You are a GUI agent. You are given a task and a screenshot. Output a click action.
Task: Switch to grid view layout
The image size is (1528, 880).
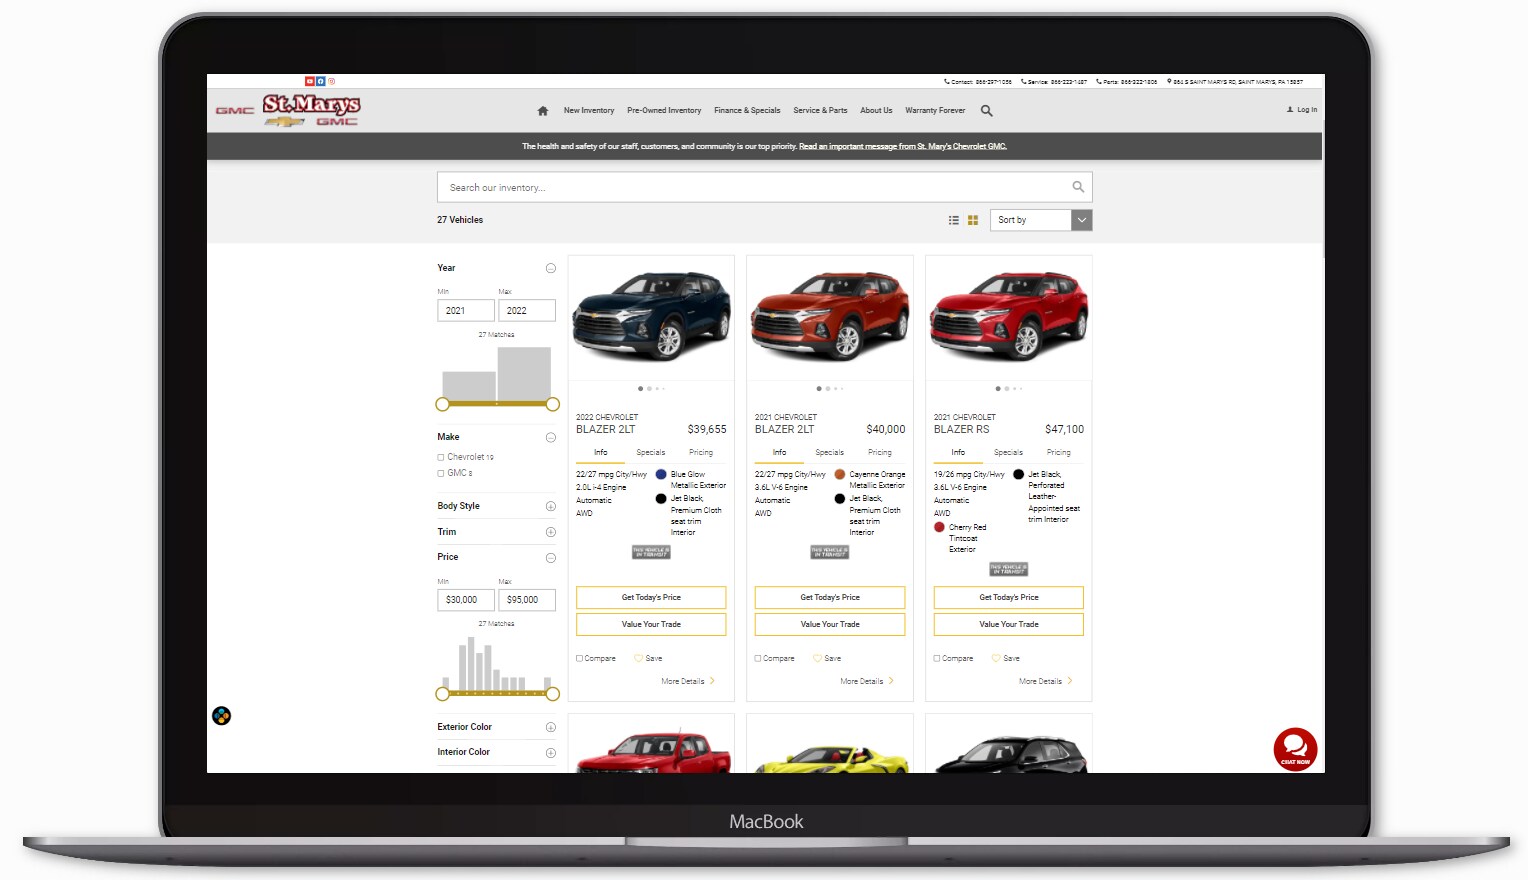[973, 220]
